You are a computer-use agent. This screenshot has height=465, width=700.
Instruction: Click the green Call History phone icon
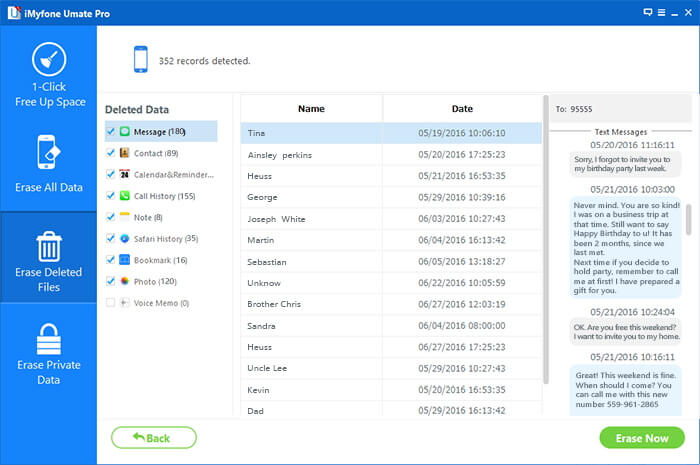coord(125,195)
